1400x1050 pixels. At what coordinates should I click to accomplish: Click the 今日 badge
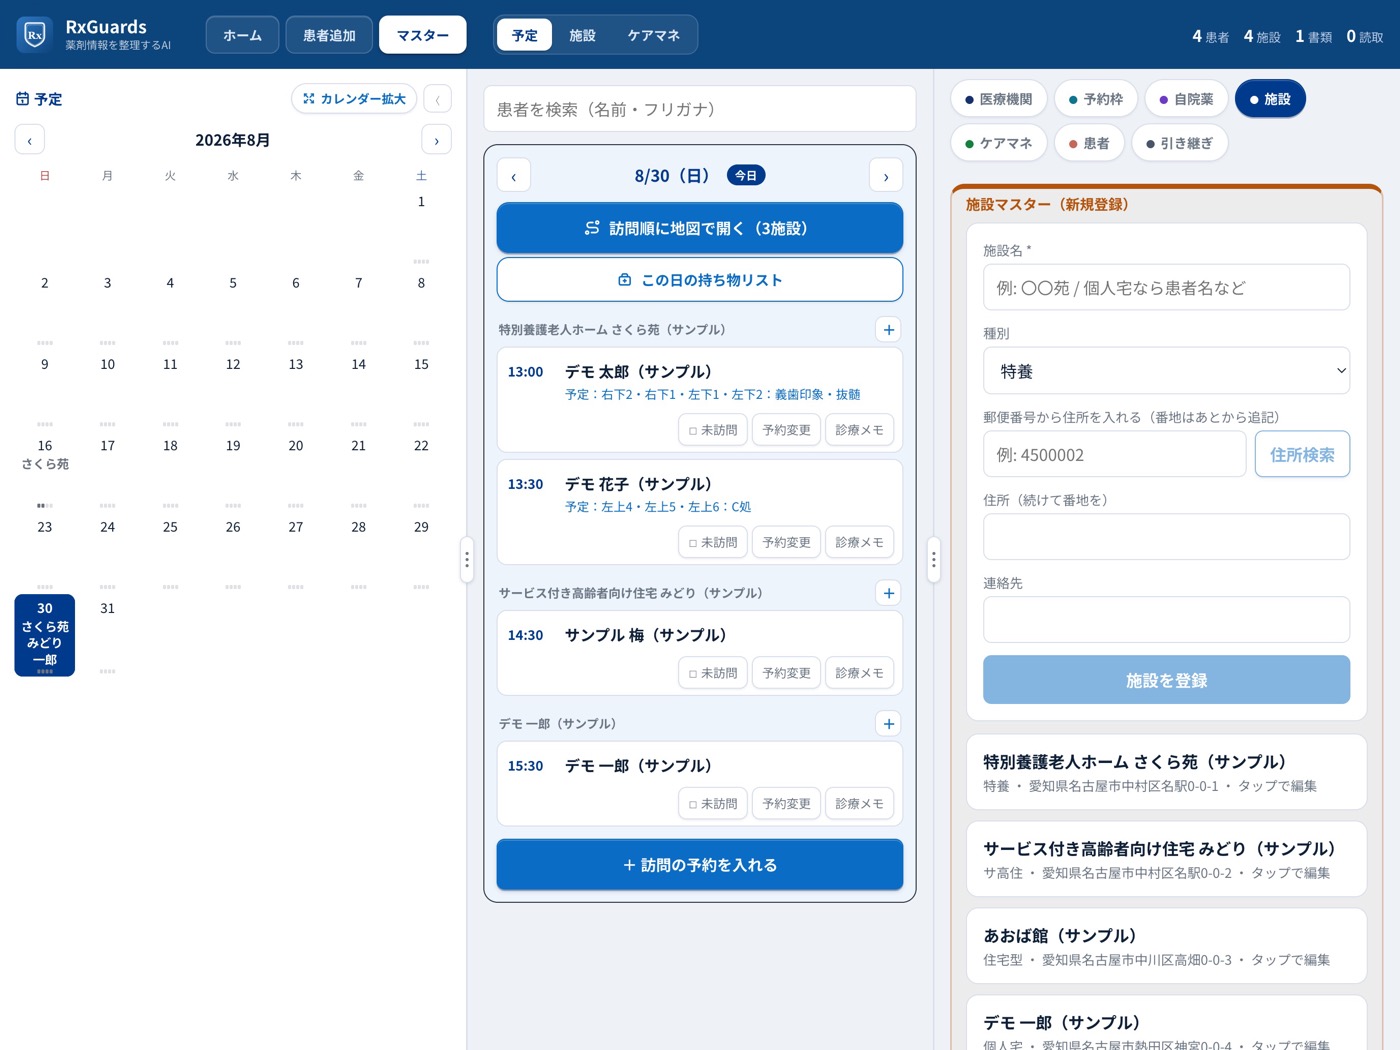(x=746, y=176)
